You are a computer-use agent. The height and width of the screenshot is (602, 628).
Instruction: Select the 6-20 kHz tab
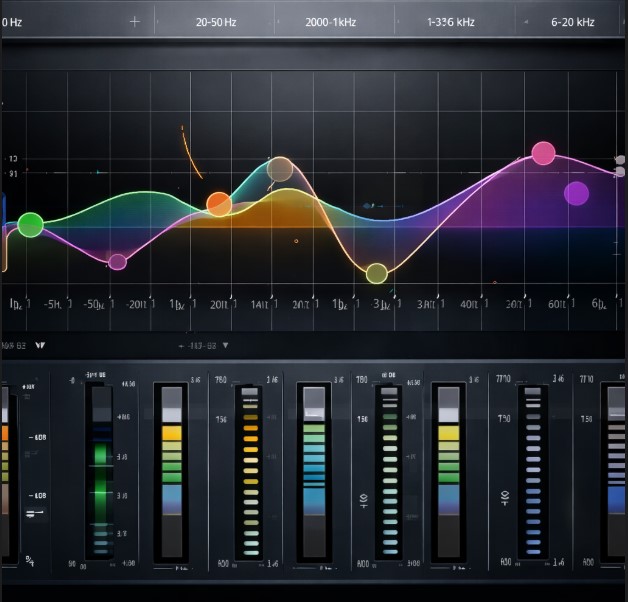click(x=572, y=22)
